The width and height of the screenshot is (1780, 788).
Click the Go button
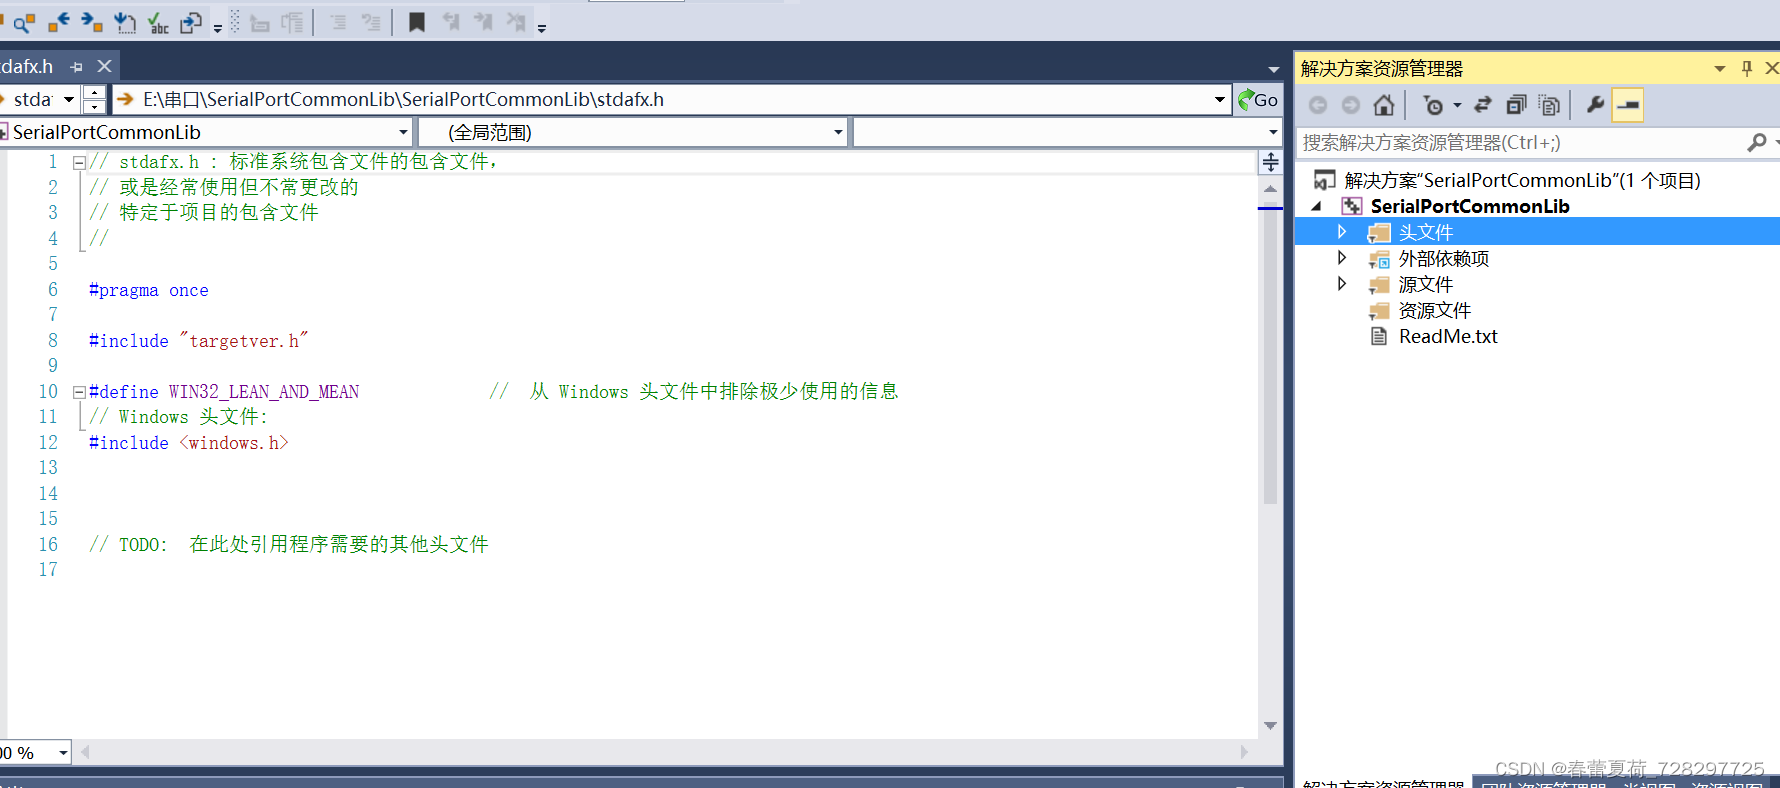point(1258,99)
